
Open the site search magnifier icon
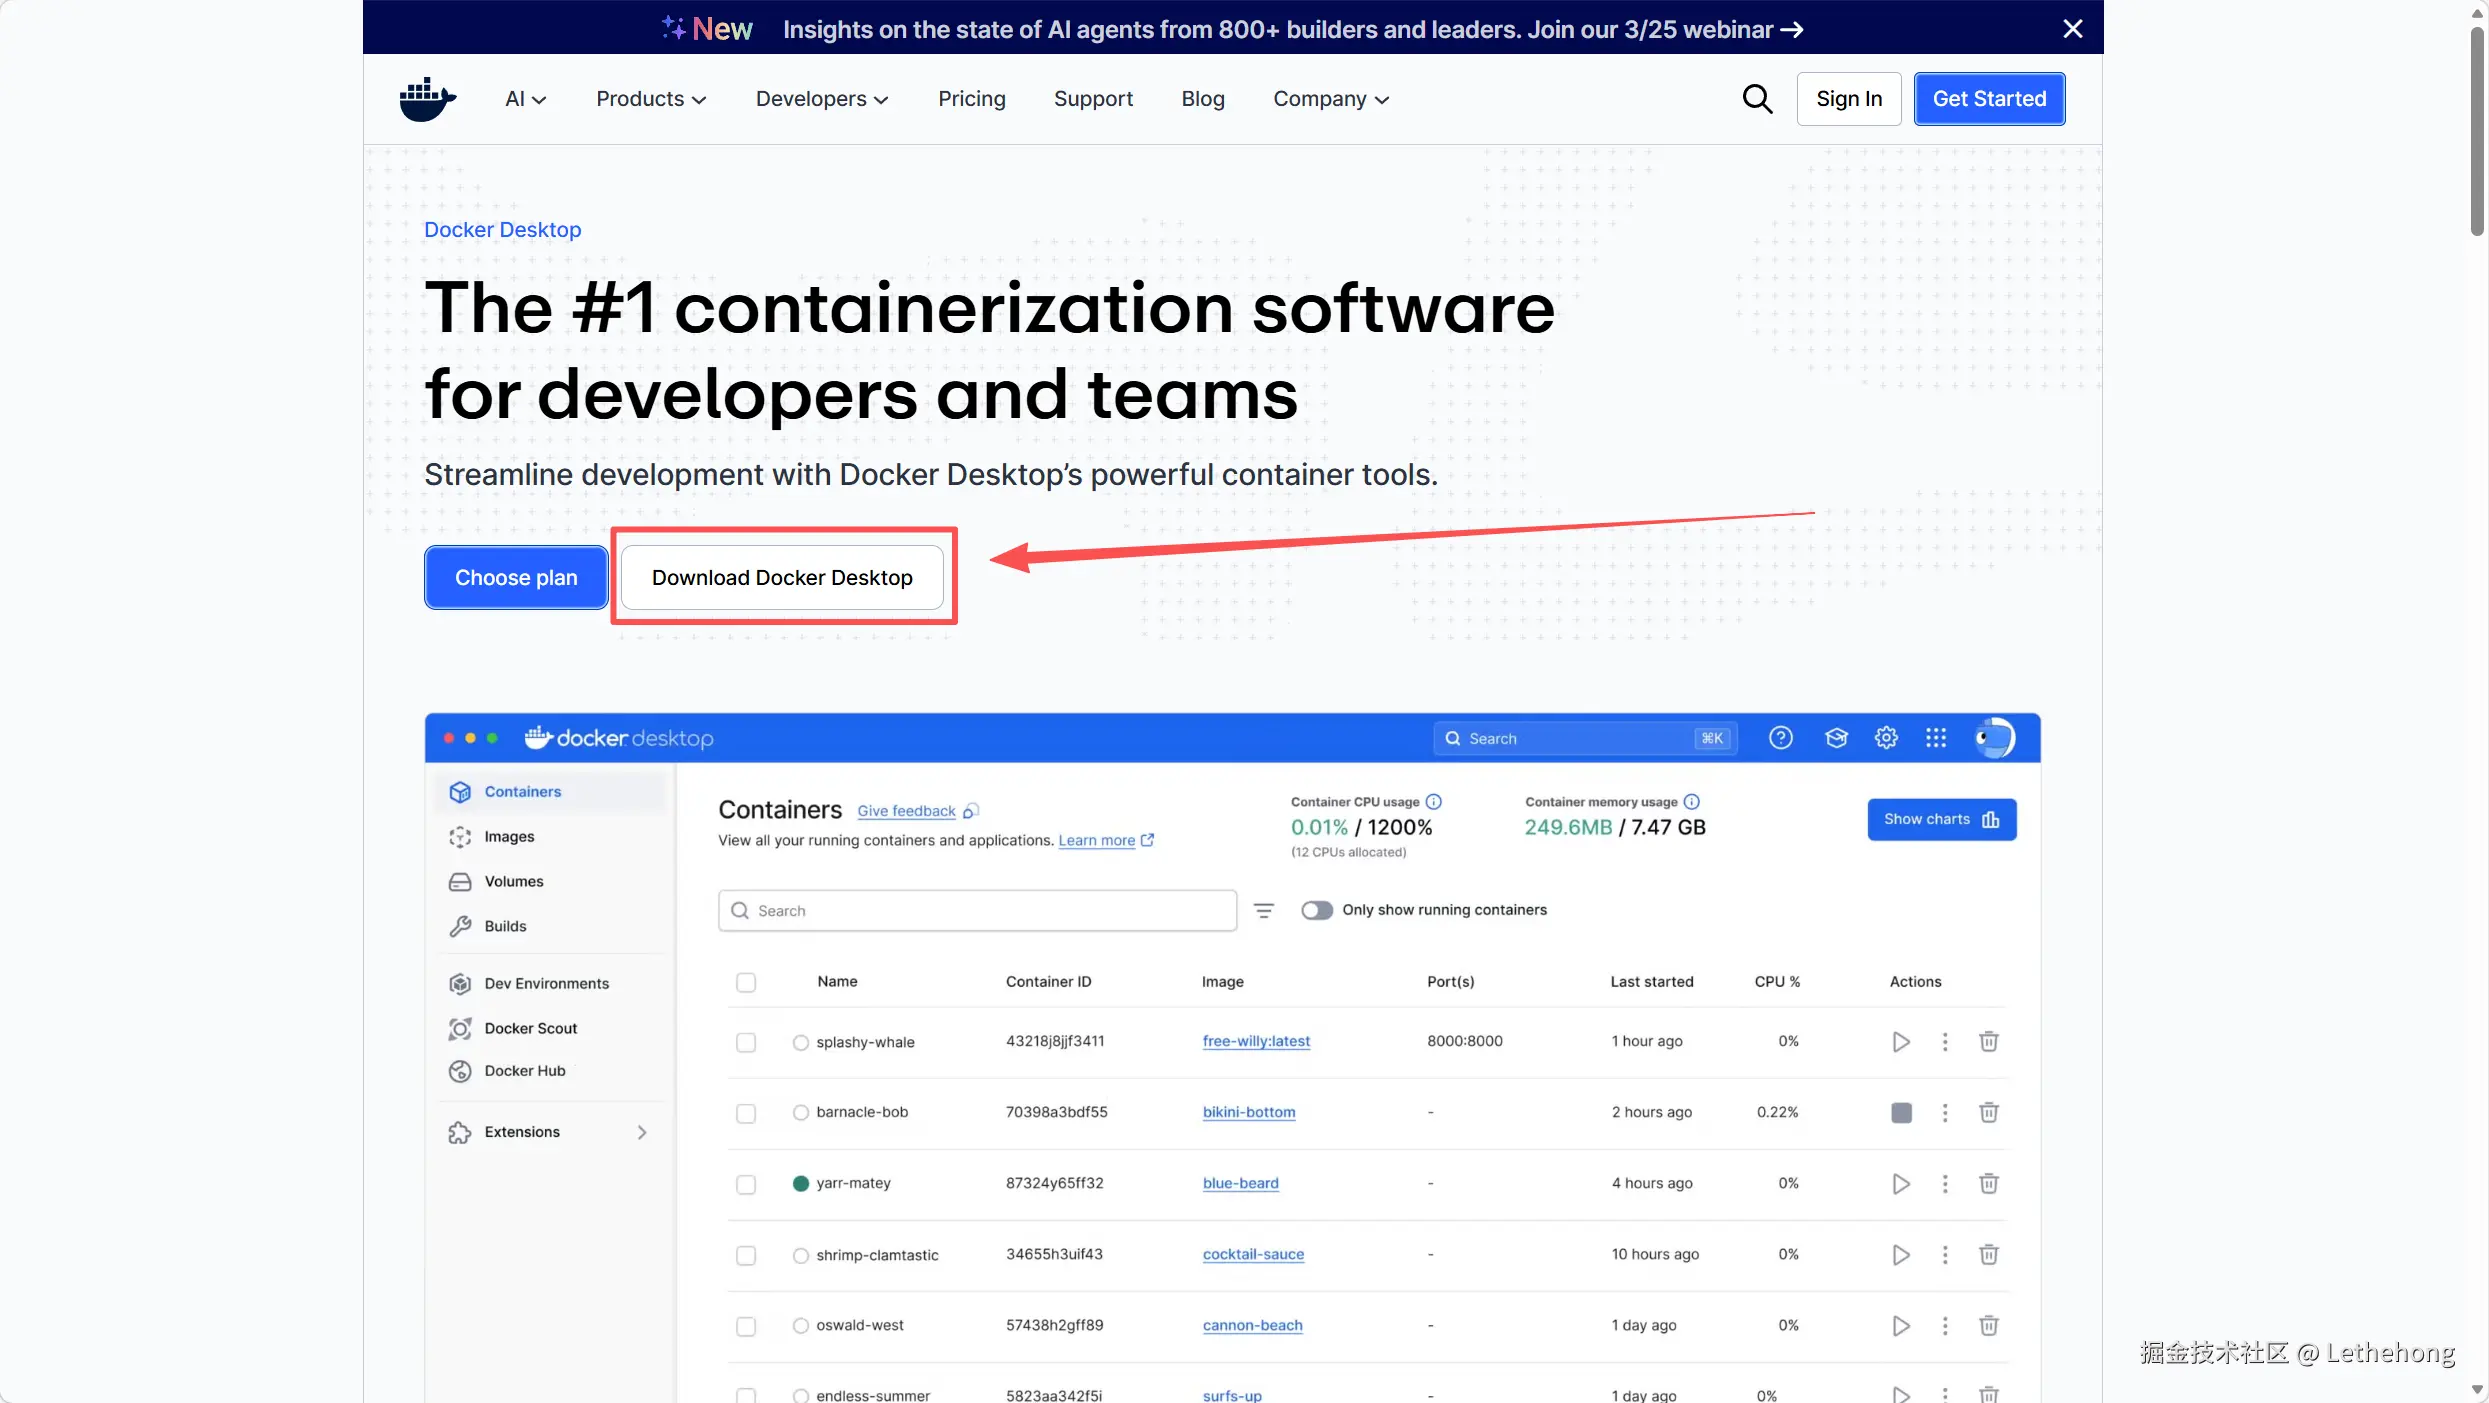click(x=1757, y=99)
